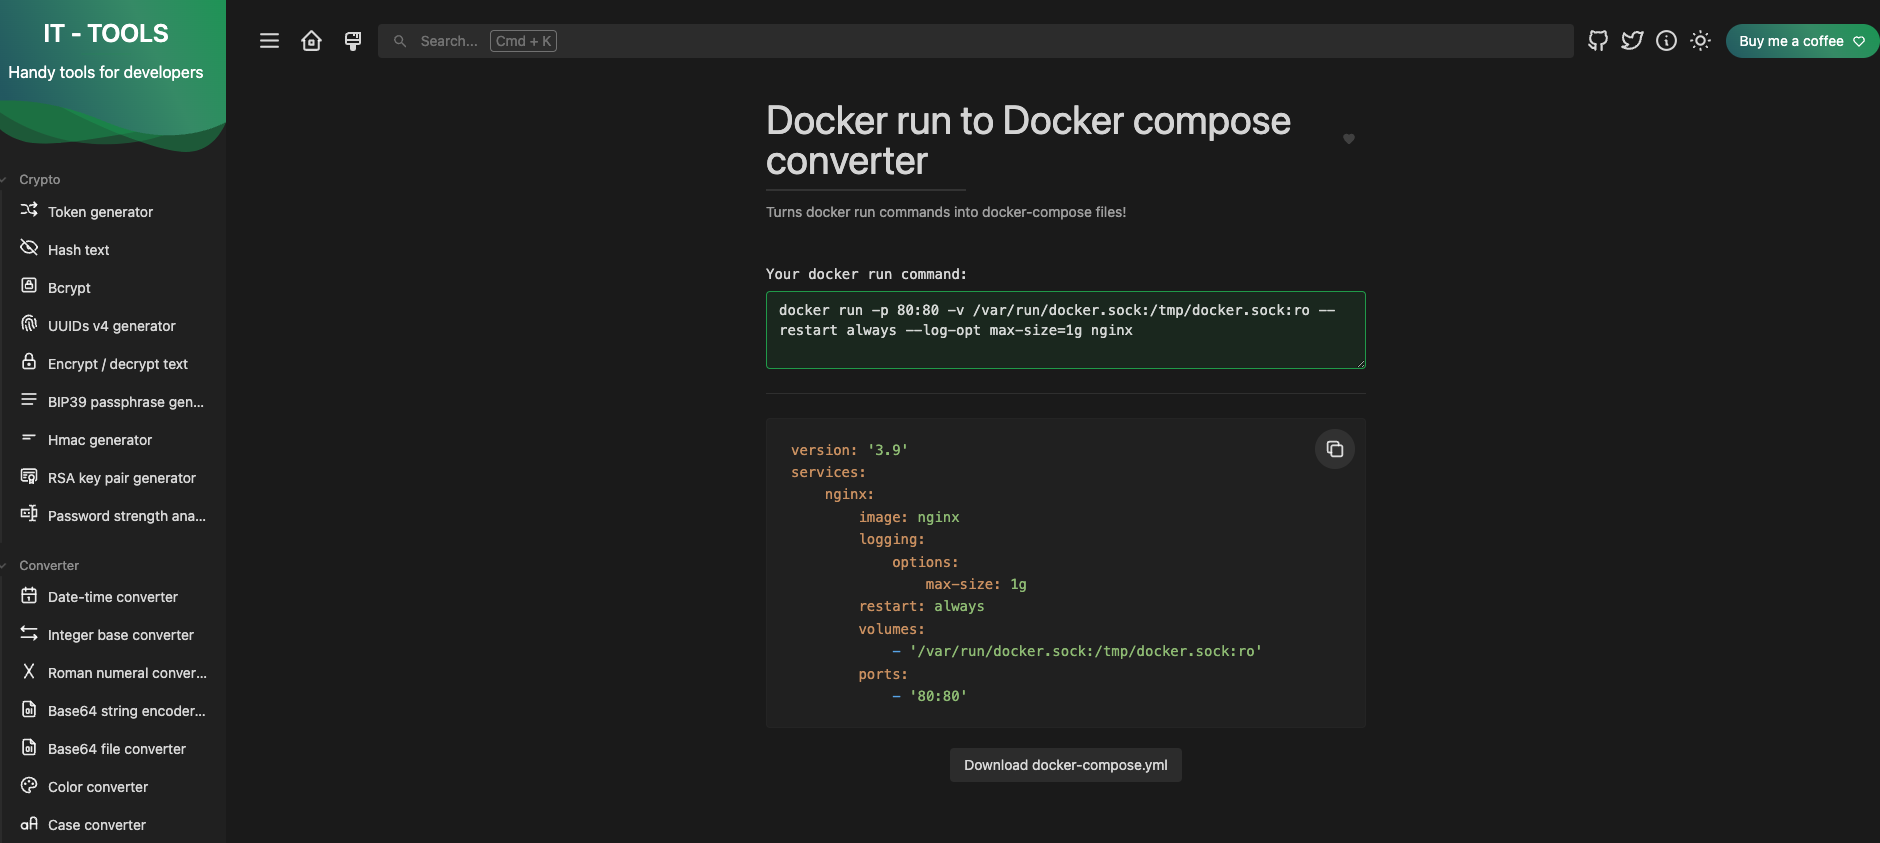Click the Search tools bar
1880x843 pixels.
click(975, 41)
